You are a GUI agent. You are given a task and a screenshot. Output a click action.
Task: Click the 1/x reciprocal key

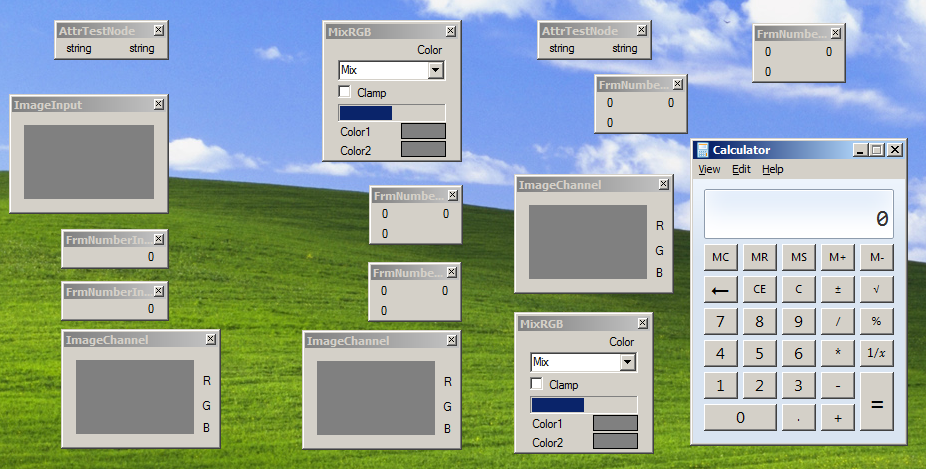tap(876, 353)
